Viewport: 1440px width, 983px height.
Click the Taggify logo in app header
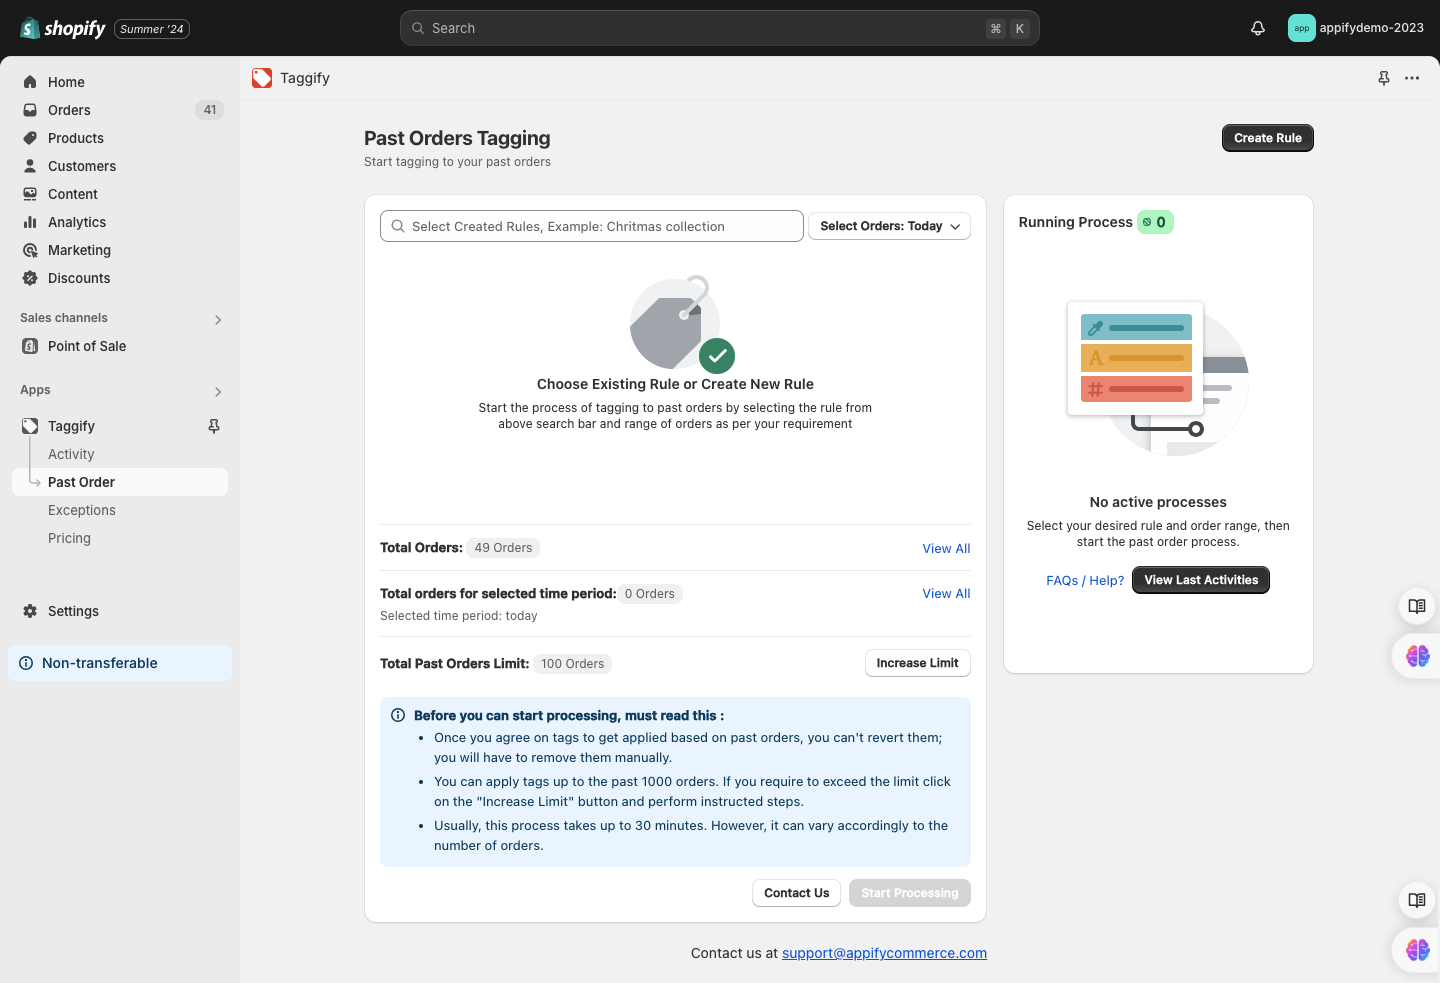pos(262,78)
